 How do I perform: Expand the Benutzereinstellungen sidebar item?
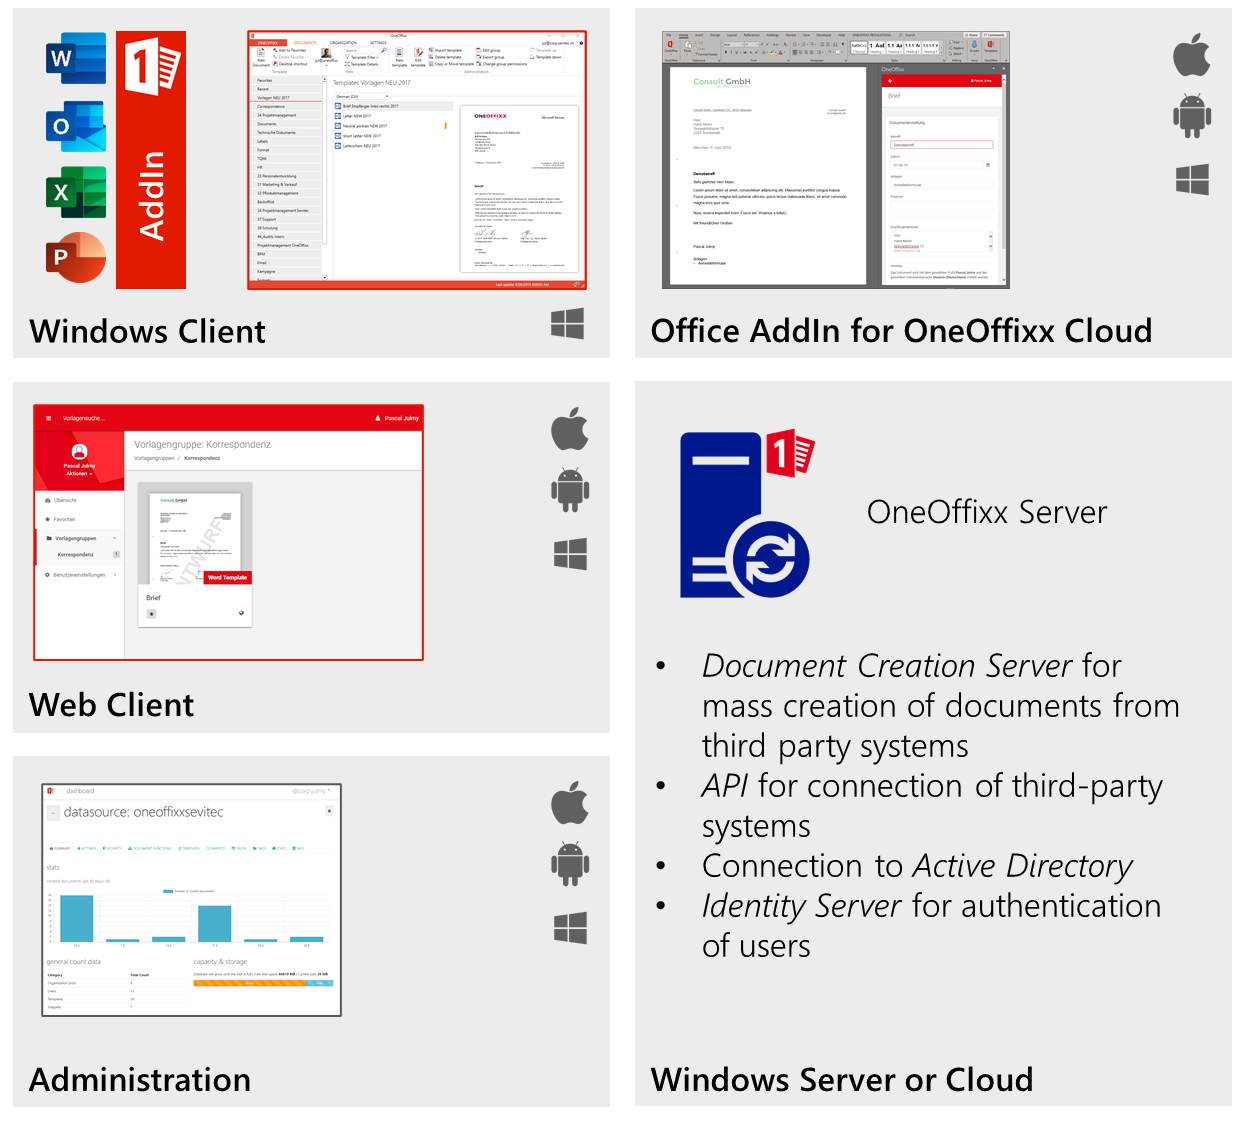80,575
